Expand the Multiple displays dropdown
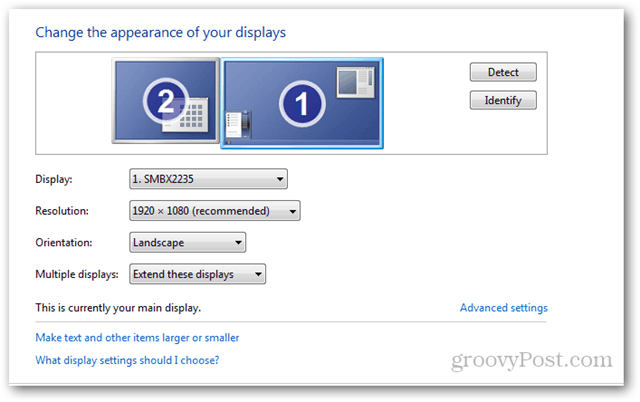Viewport: 640px width, 402px height. click(198, 274)
